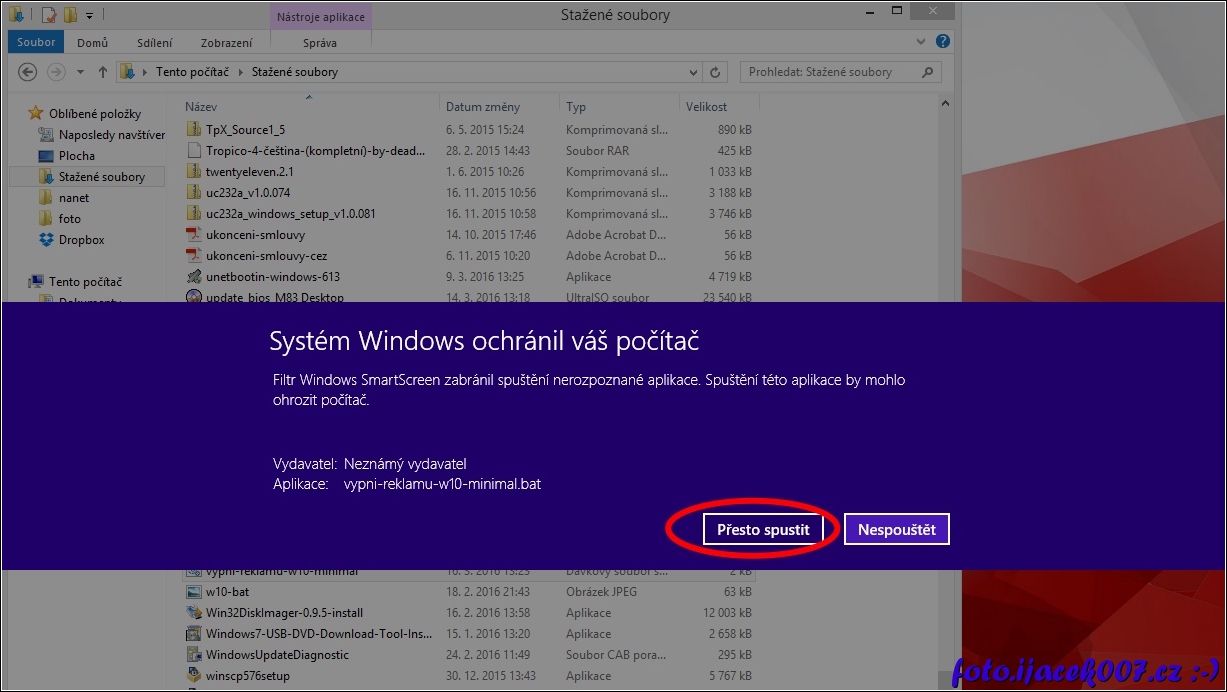Select the unetbootin-windows-613 application icon

point(194,277)
